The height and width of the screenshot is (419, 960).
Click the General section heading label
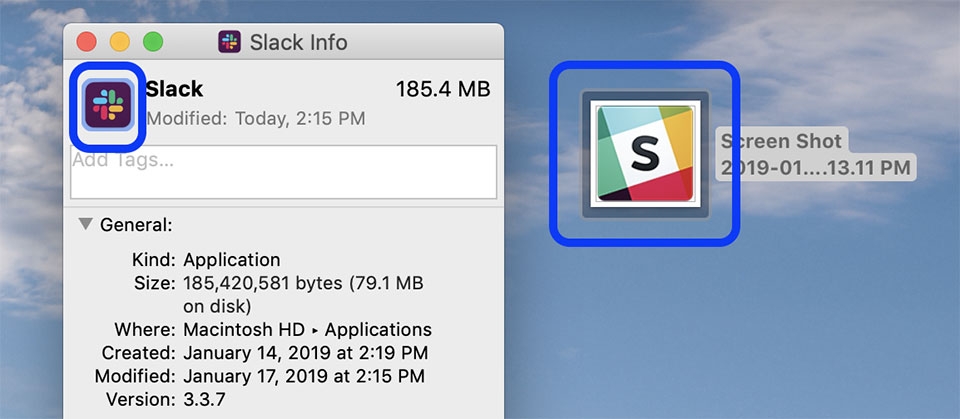(x=136, y=225)
